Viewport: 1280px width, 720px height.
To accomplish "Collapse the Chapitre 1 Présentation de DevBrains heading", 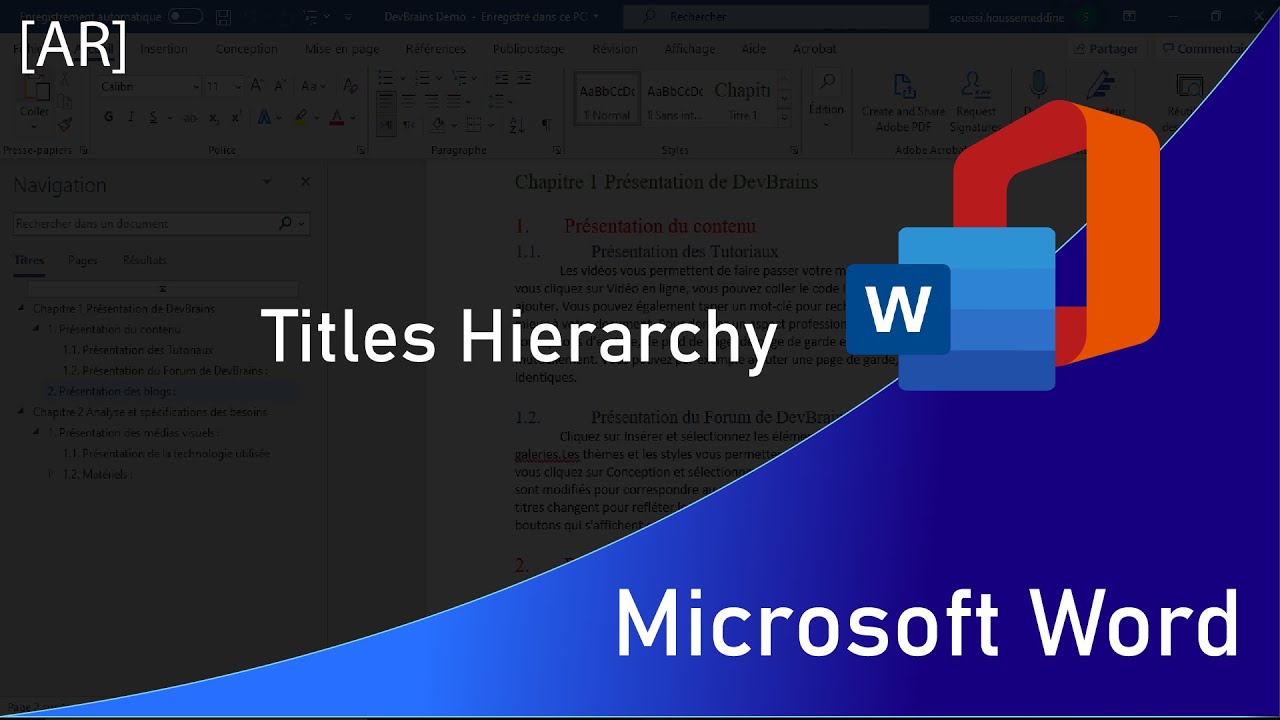I will pyautogui.click(x=22, y=308).
